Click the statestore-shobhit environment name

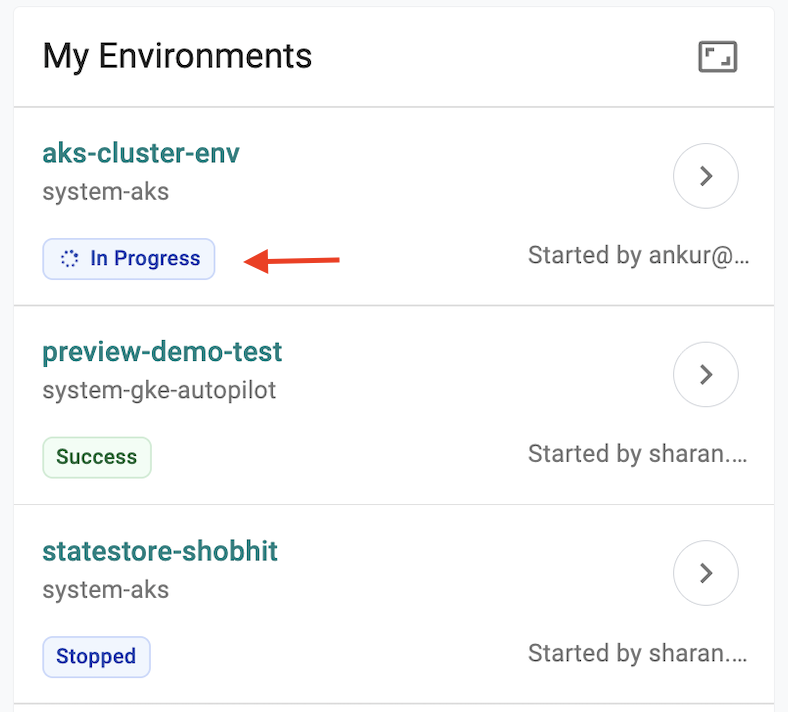click(x=160, y=551)
